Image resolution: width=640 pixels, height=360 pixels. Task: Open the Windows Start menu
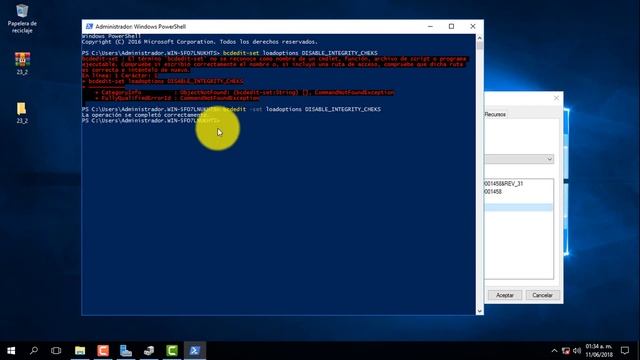[11, 351]
